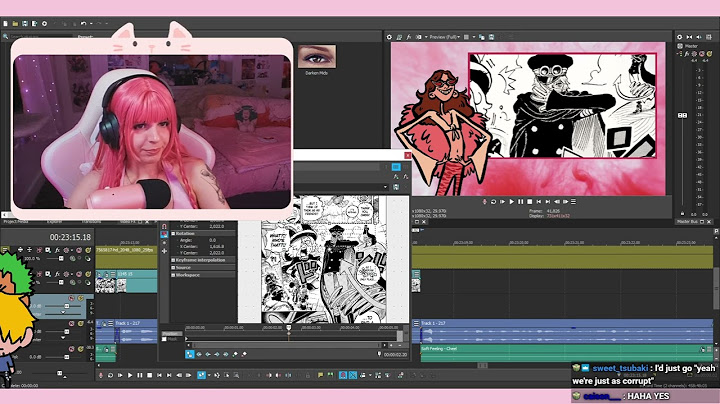This screenshot has height=404, width=720.
Task: Click Play on the main timeline transport
Action: 130,376
